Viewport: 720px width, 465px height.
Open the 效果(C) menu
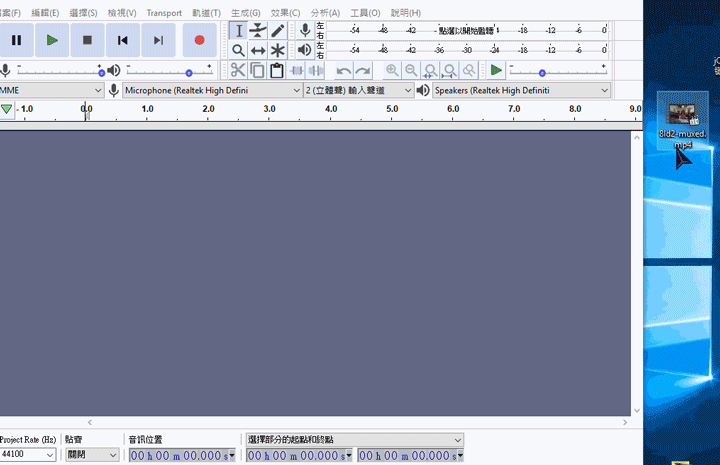(x=285, y=13)
